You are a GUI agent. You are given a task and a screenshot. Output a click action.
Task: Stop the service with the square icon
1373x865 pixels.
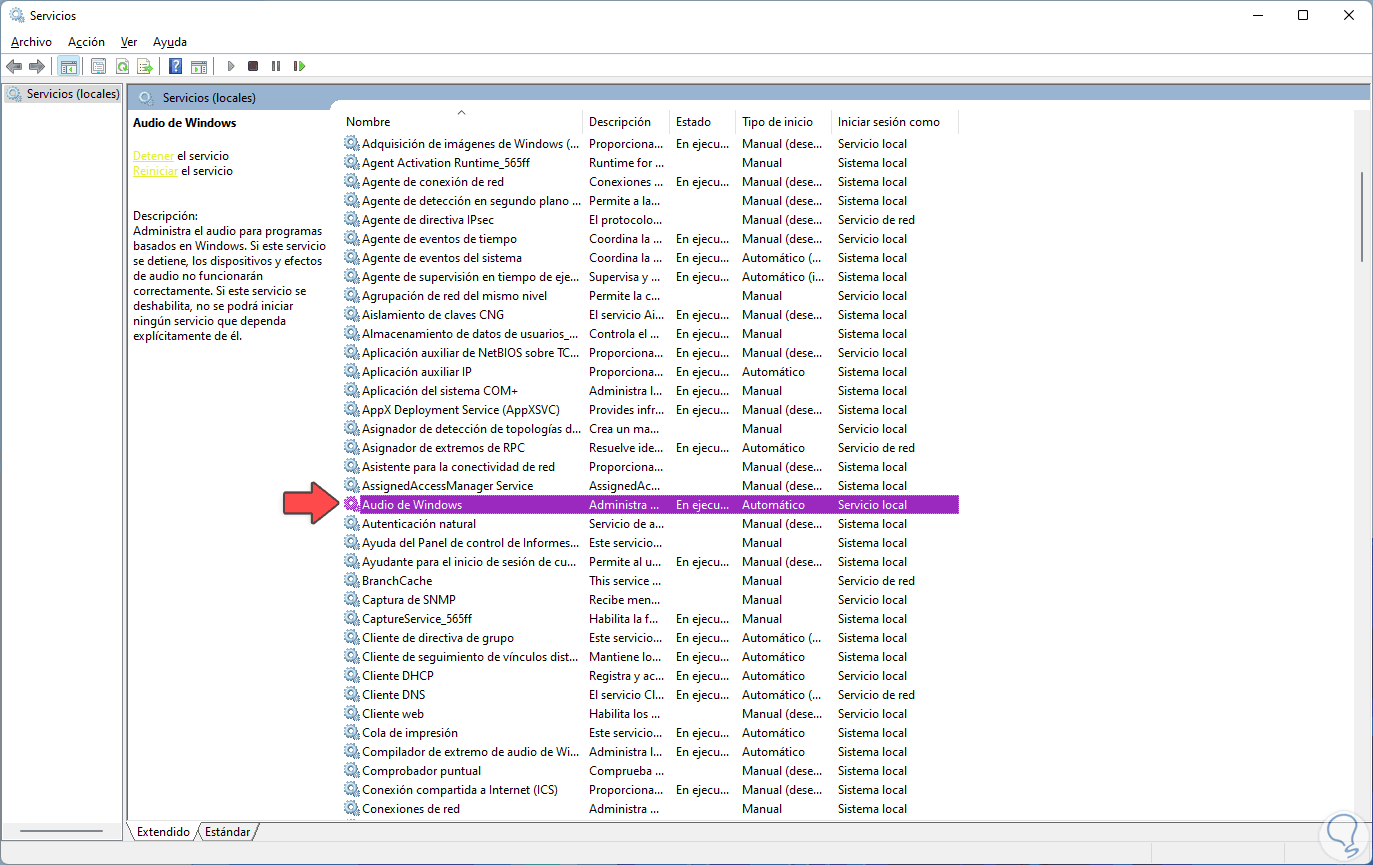tap(253, 66)
